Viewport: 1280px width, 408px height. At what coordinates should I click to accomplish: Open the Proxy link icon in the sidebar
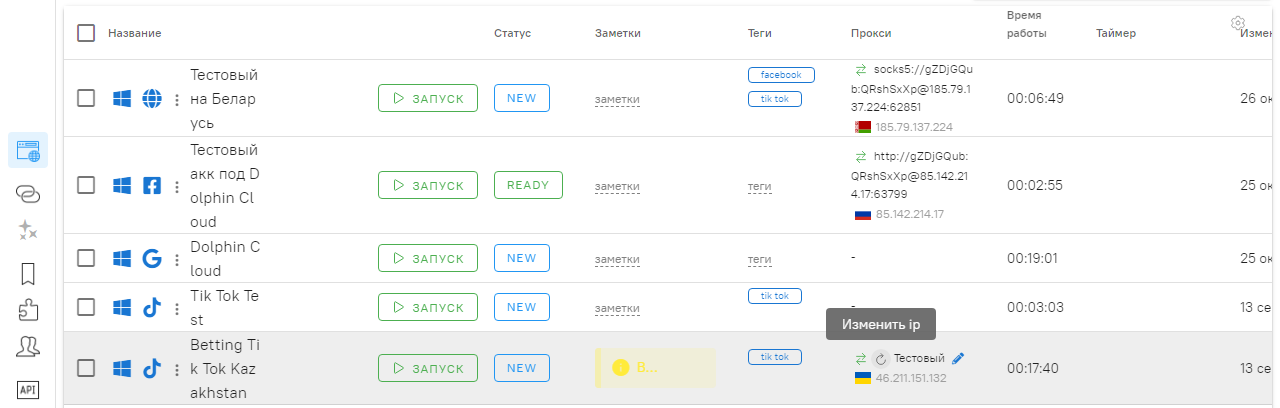click(28, 193)
